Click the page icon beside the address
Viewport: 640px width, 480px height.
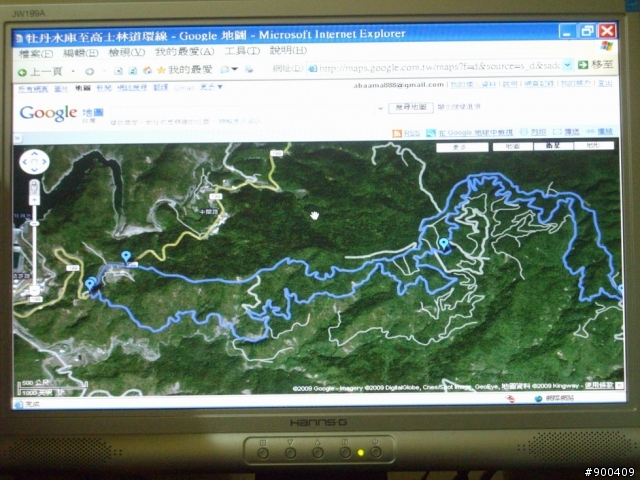tap(313, 68)
